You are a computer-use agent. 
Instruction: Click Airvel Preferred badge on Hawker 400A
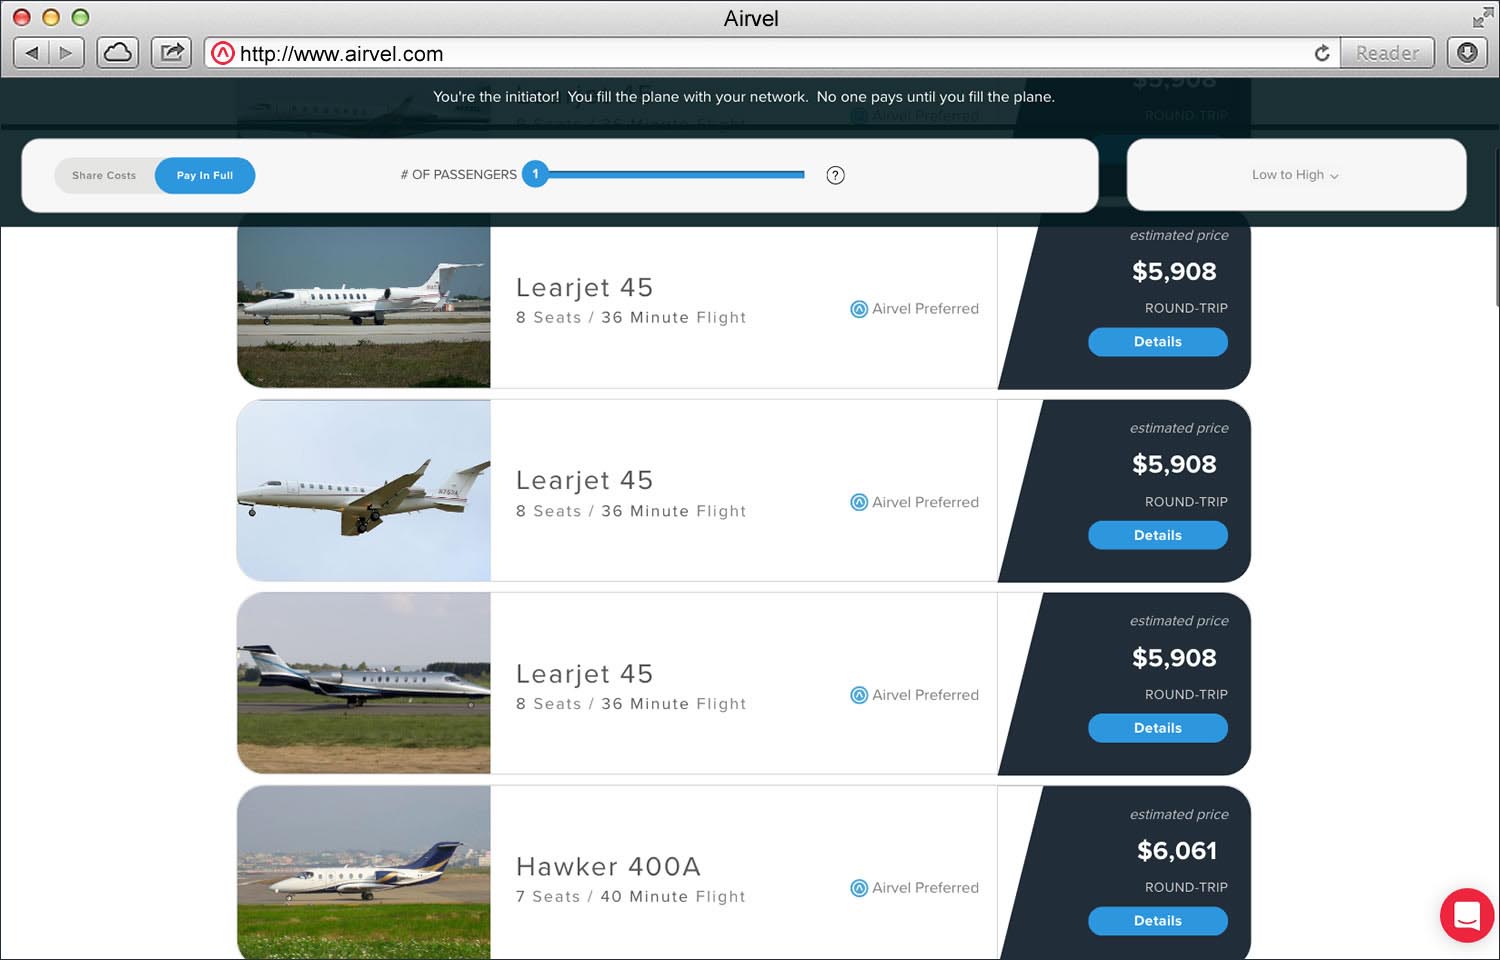pyautogui.click(x=915, y=888)
